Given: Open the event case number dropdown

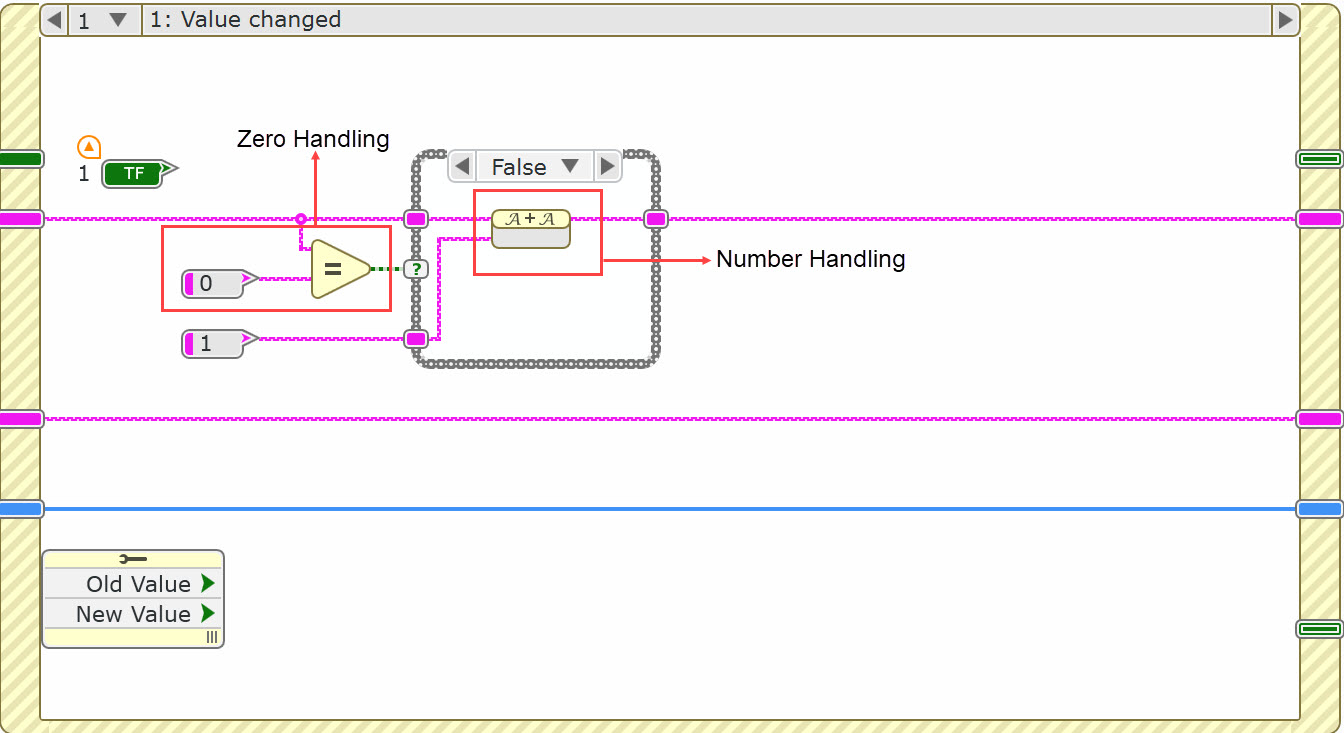Looking at the screenshot, I should point(103,19).
